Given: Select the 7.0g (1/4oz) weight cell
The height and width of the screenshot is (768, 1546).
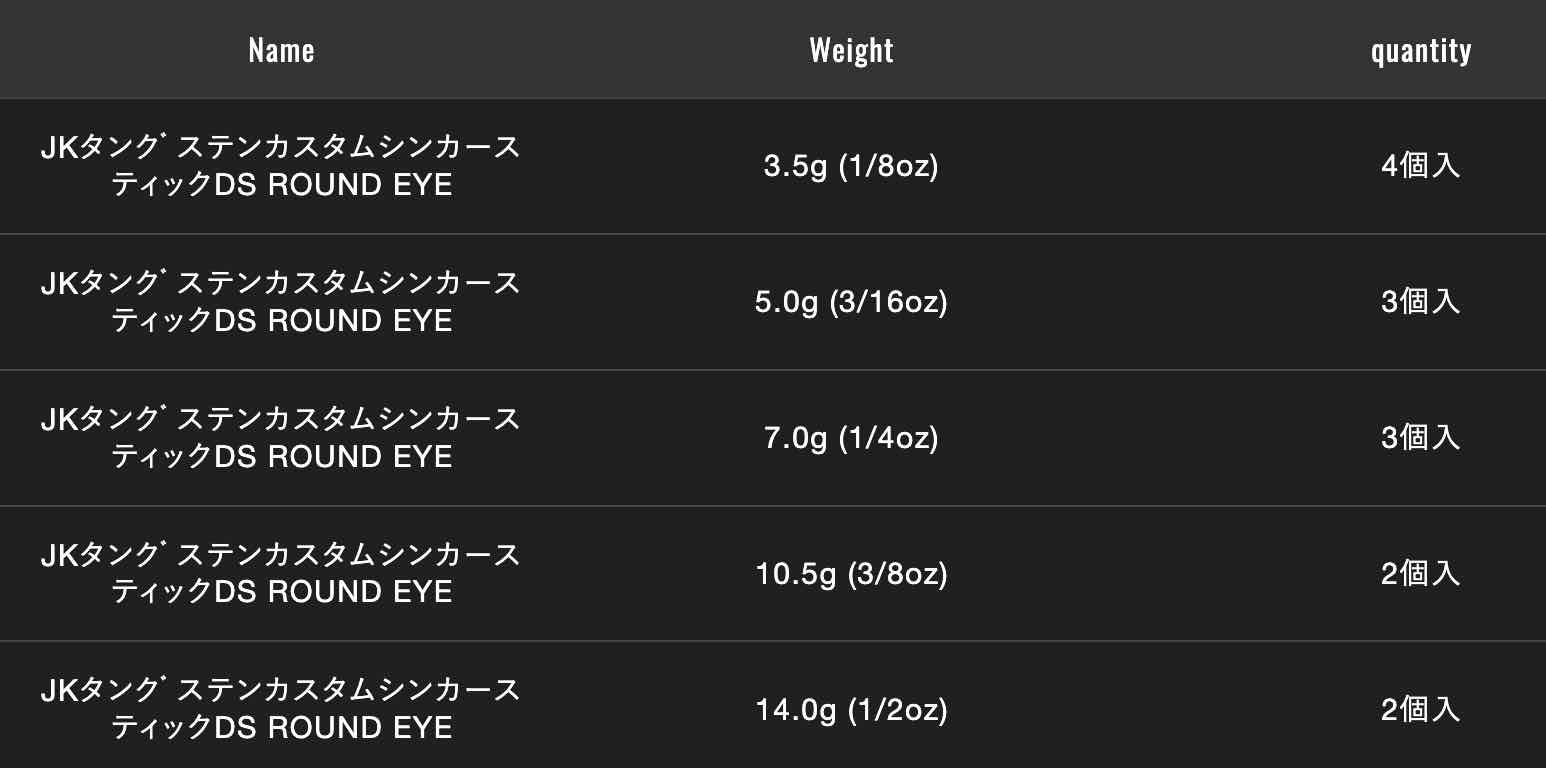Looking at the screenshot, I should 851,438.
